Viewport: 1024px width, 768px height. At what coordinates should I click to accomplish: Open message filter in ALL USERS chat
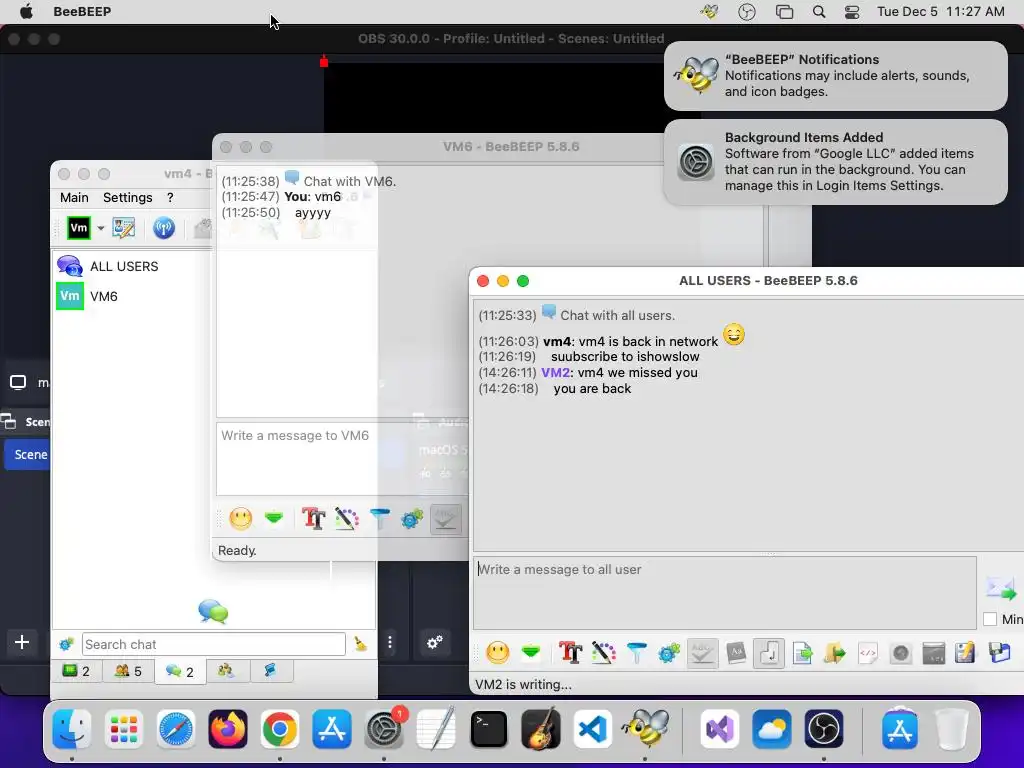637,652
